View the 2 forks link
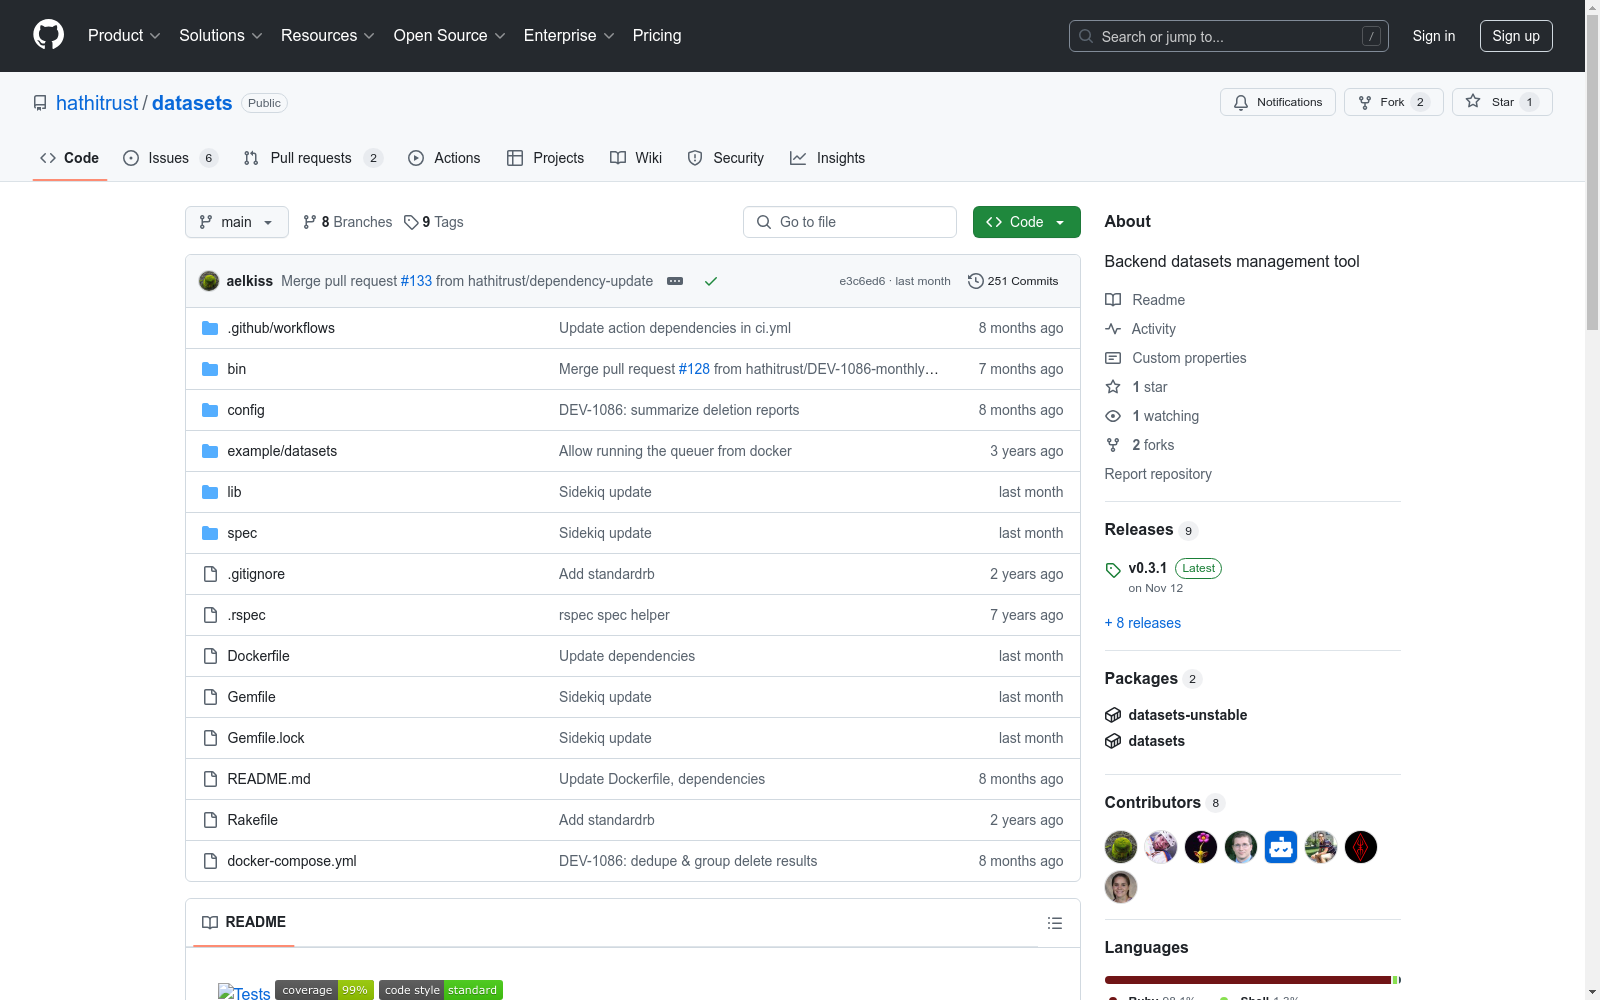The image size is (1600, 1000). [x=1140, y=445]
